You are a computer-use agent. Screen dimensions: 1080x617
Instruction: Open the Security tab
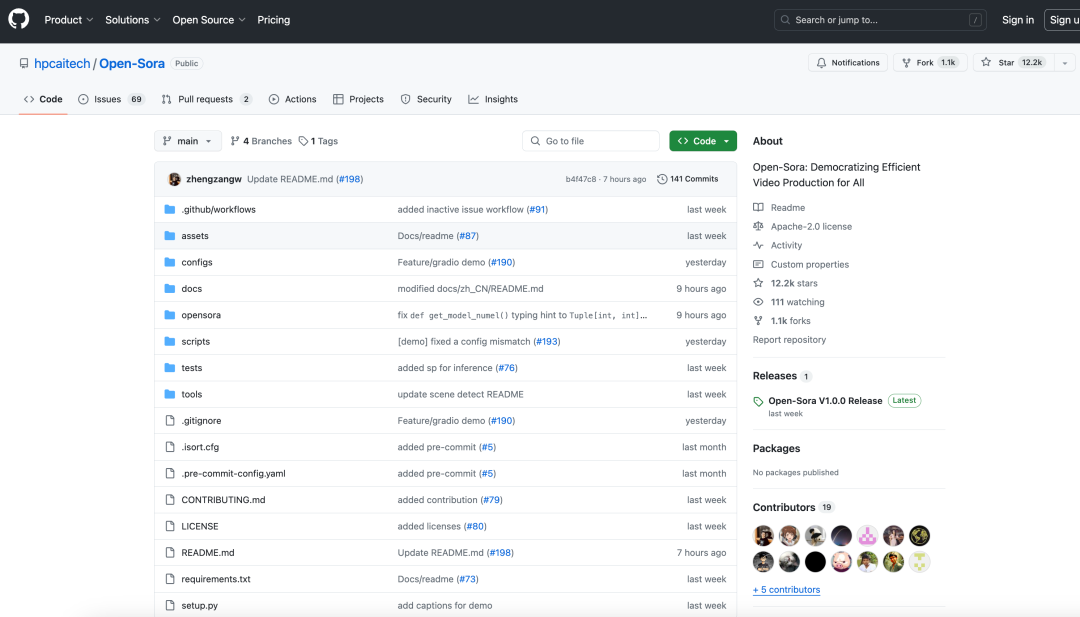(426, 99)
